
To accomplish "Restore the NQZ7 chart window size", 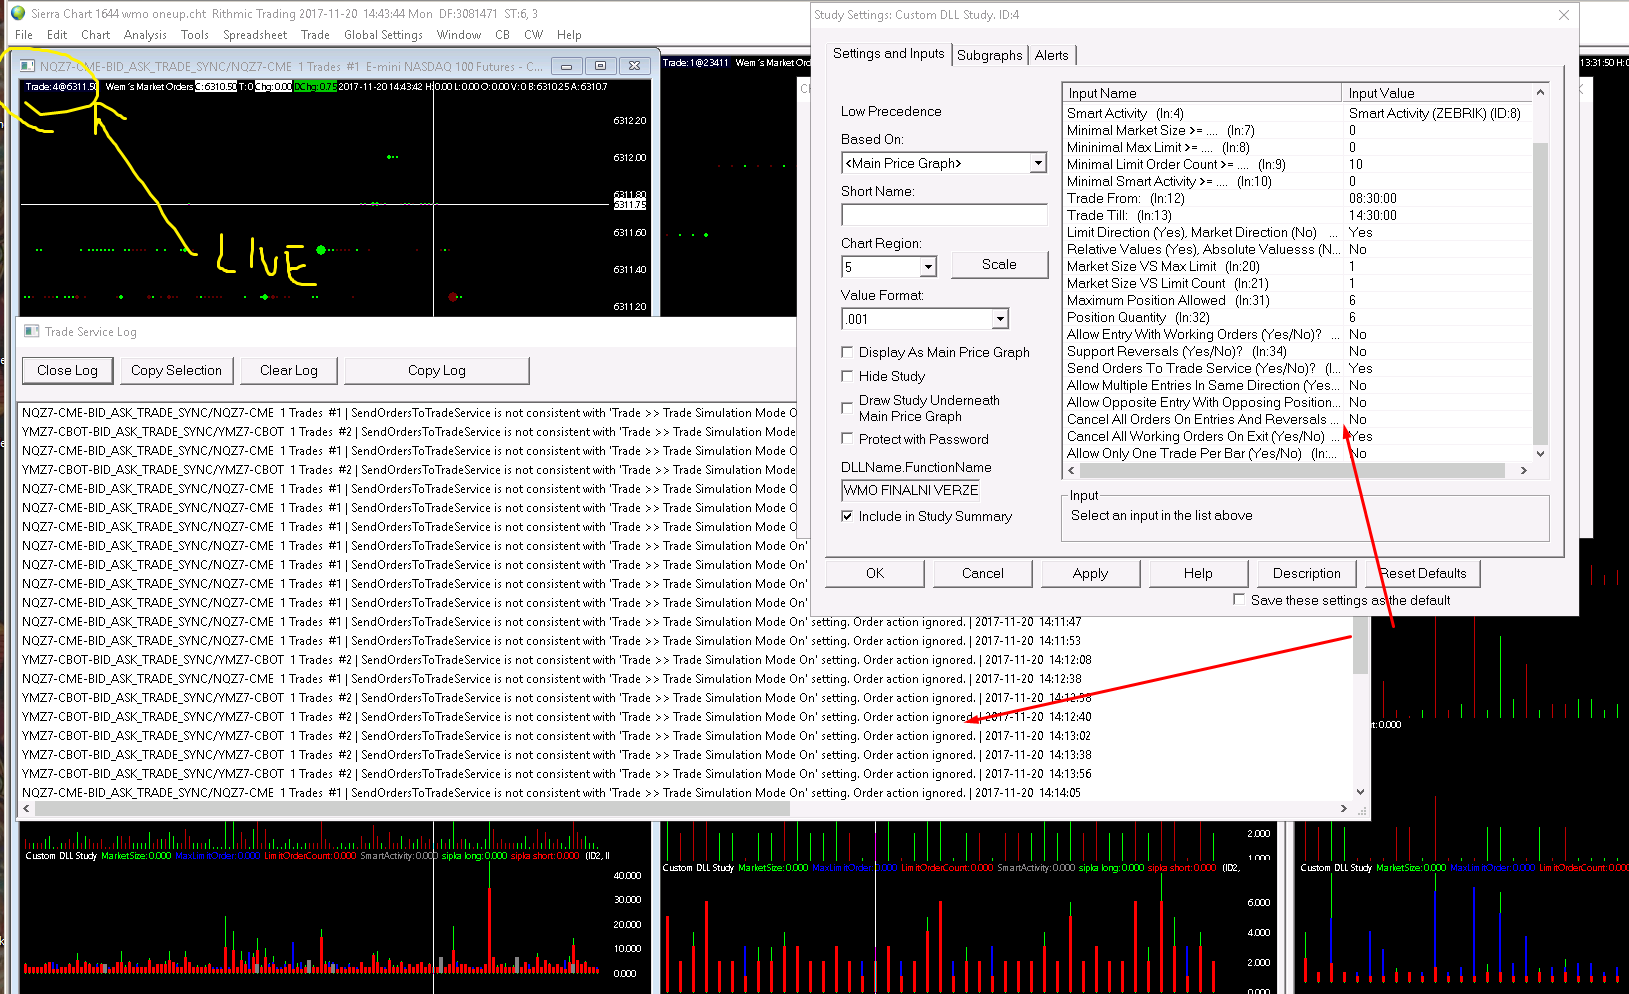I will (600, 66).
